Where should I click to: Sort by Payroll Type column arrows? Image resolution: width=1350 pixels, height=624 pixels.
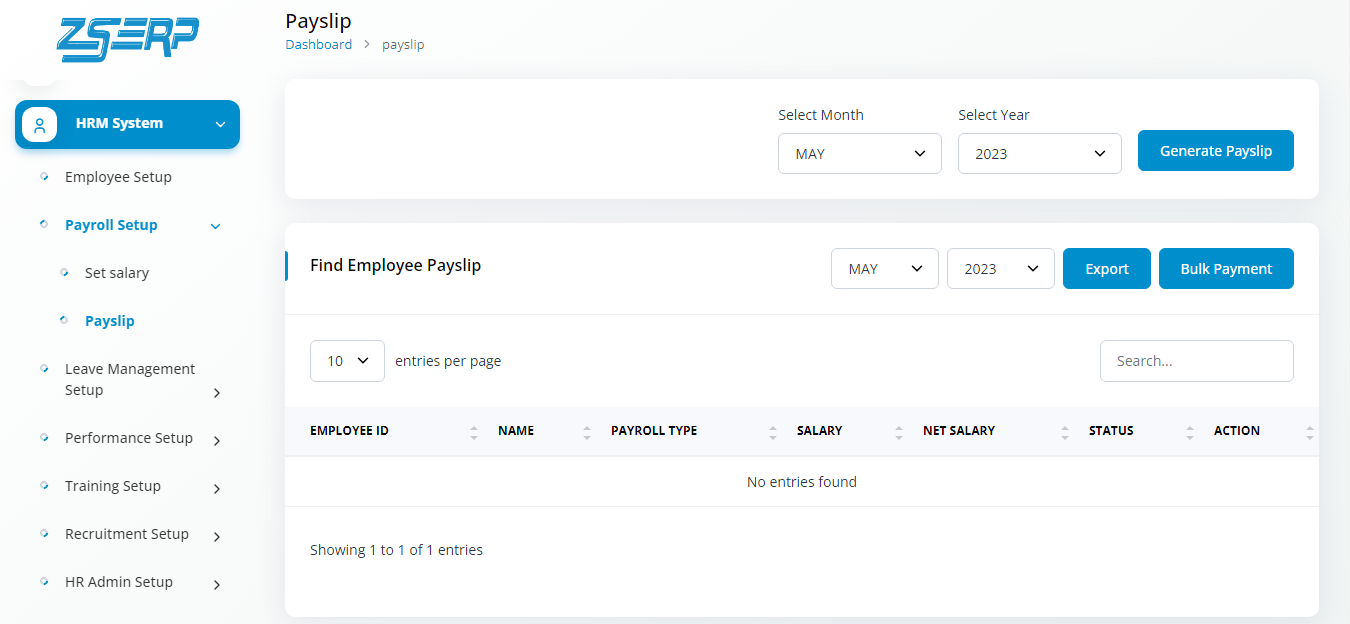click(773, 432)
